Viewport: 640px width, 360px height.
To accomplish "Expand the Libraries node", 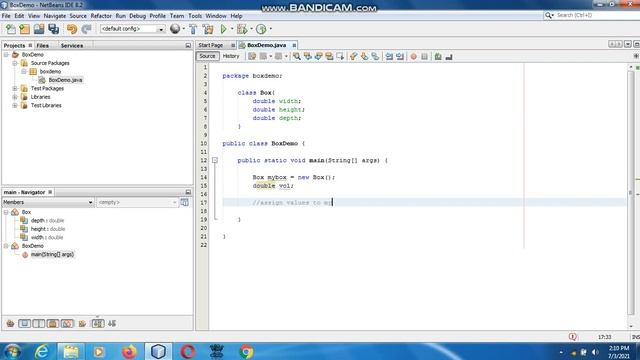I will tap(15, 97).
